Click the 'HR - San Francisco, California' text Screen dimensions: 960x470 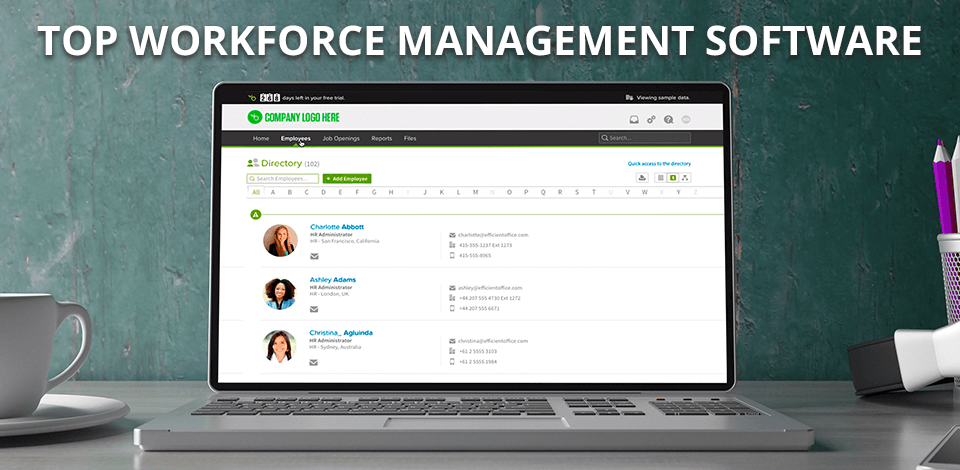(344, 241)
